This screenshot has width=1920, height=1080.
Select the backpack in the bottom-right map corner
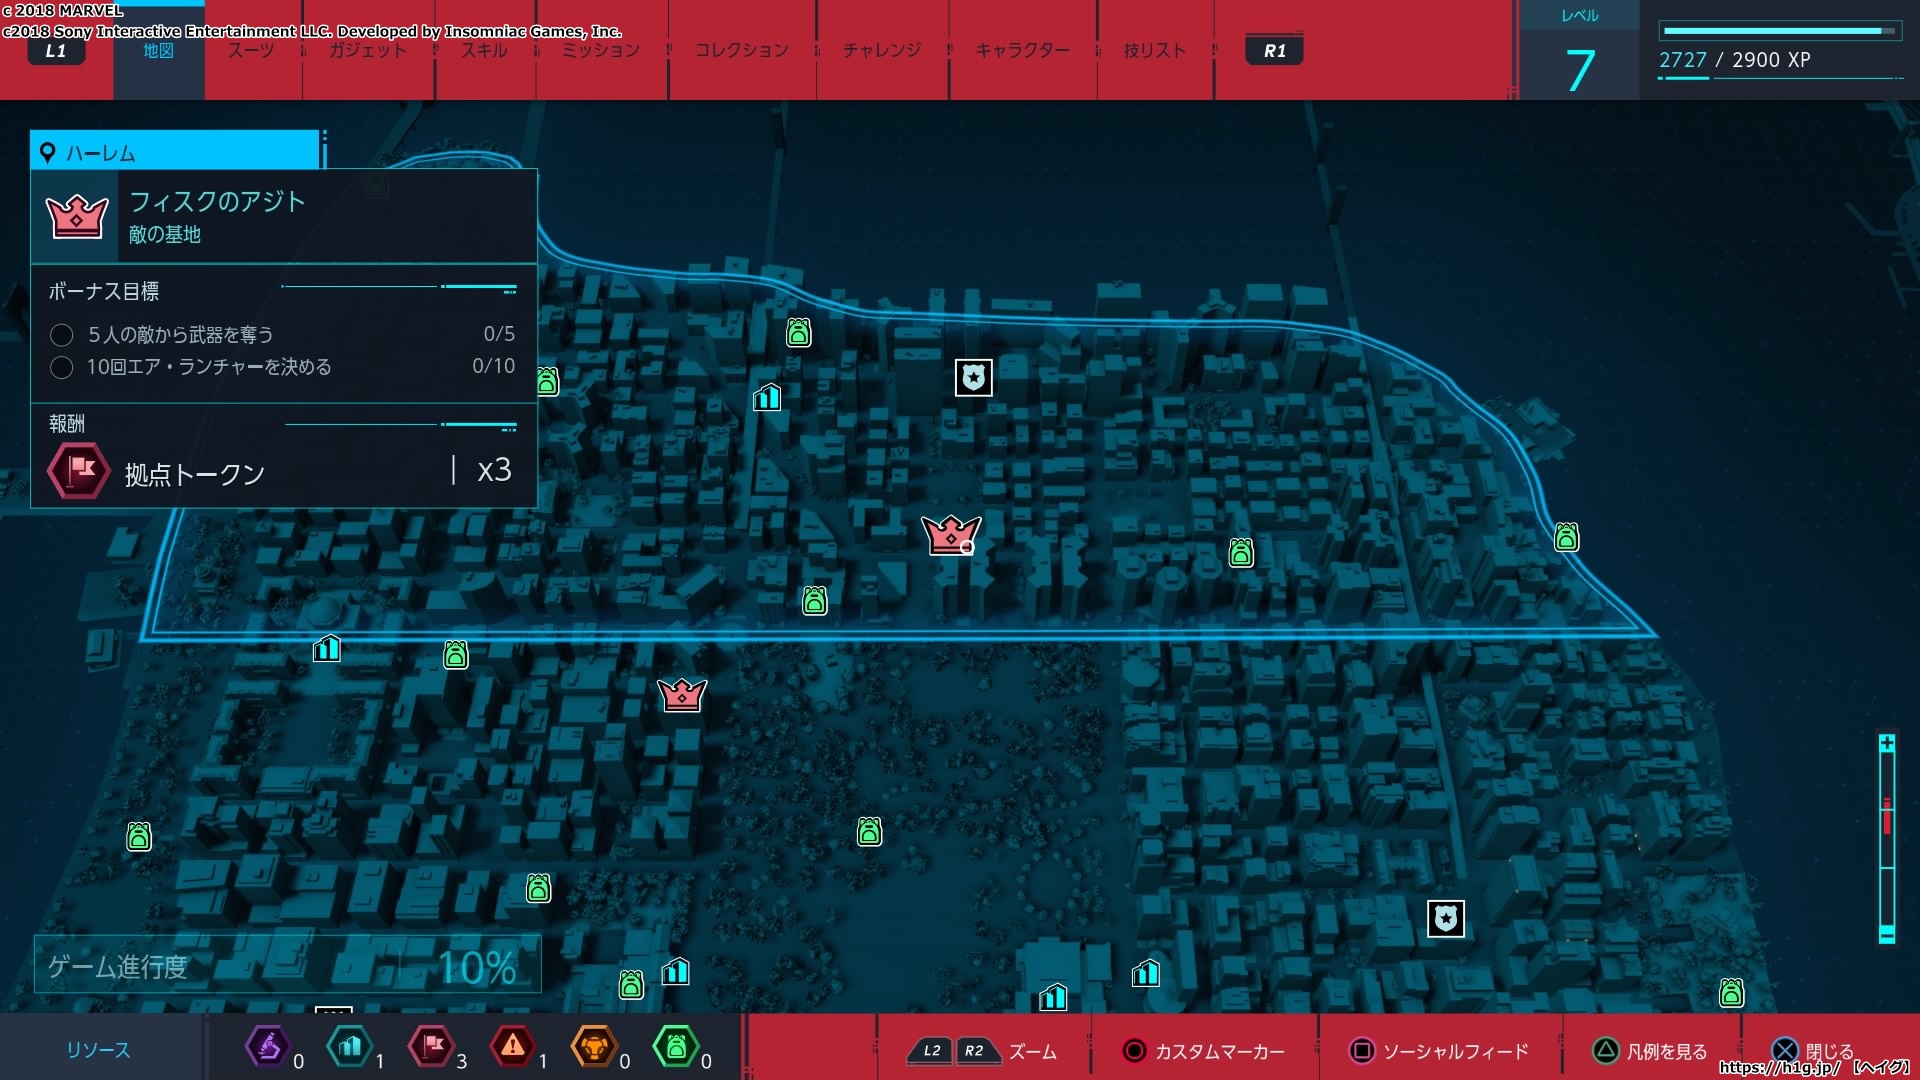pyautogui.click(x=1731, y=992)
